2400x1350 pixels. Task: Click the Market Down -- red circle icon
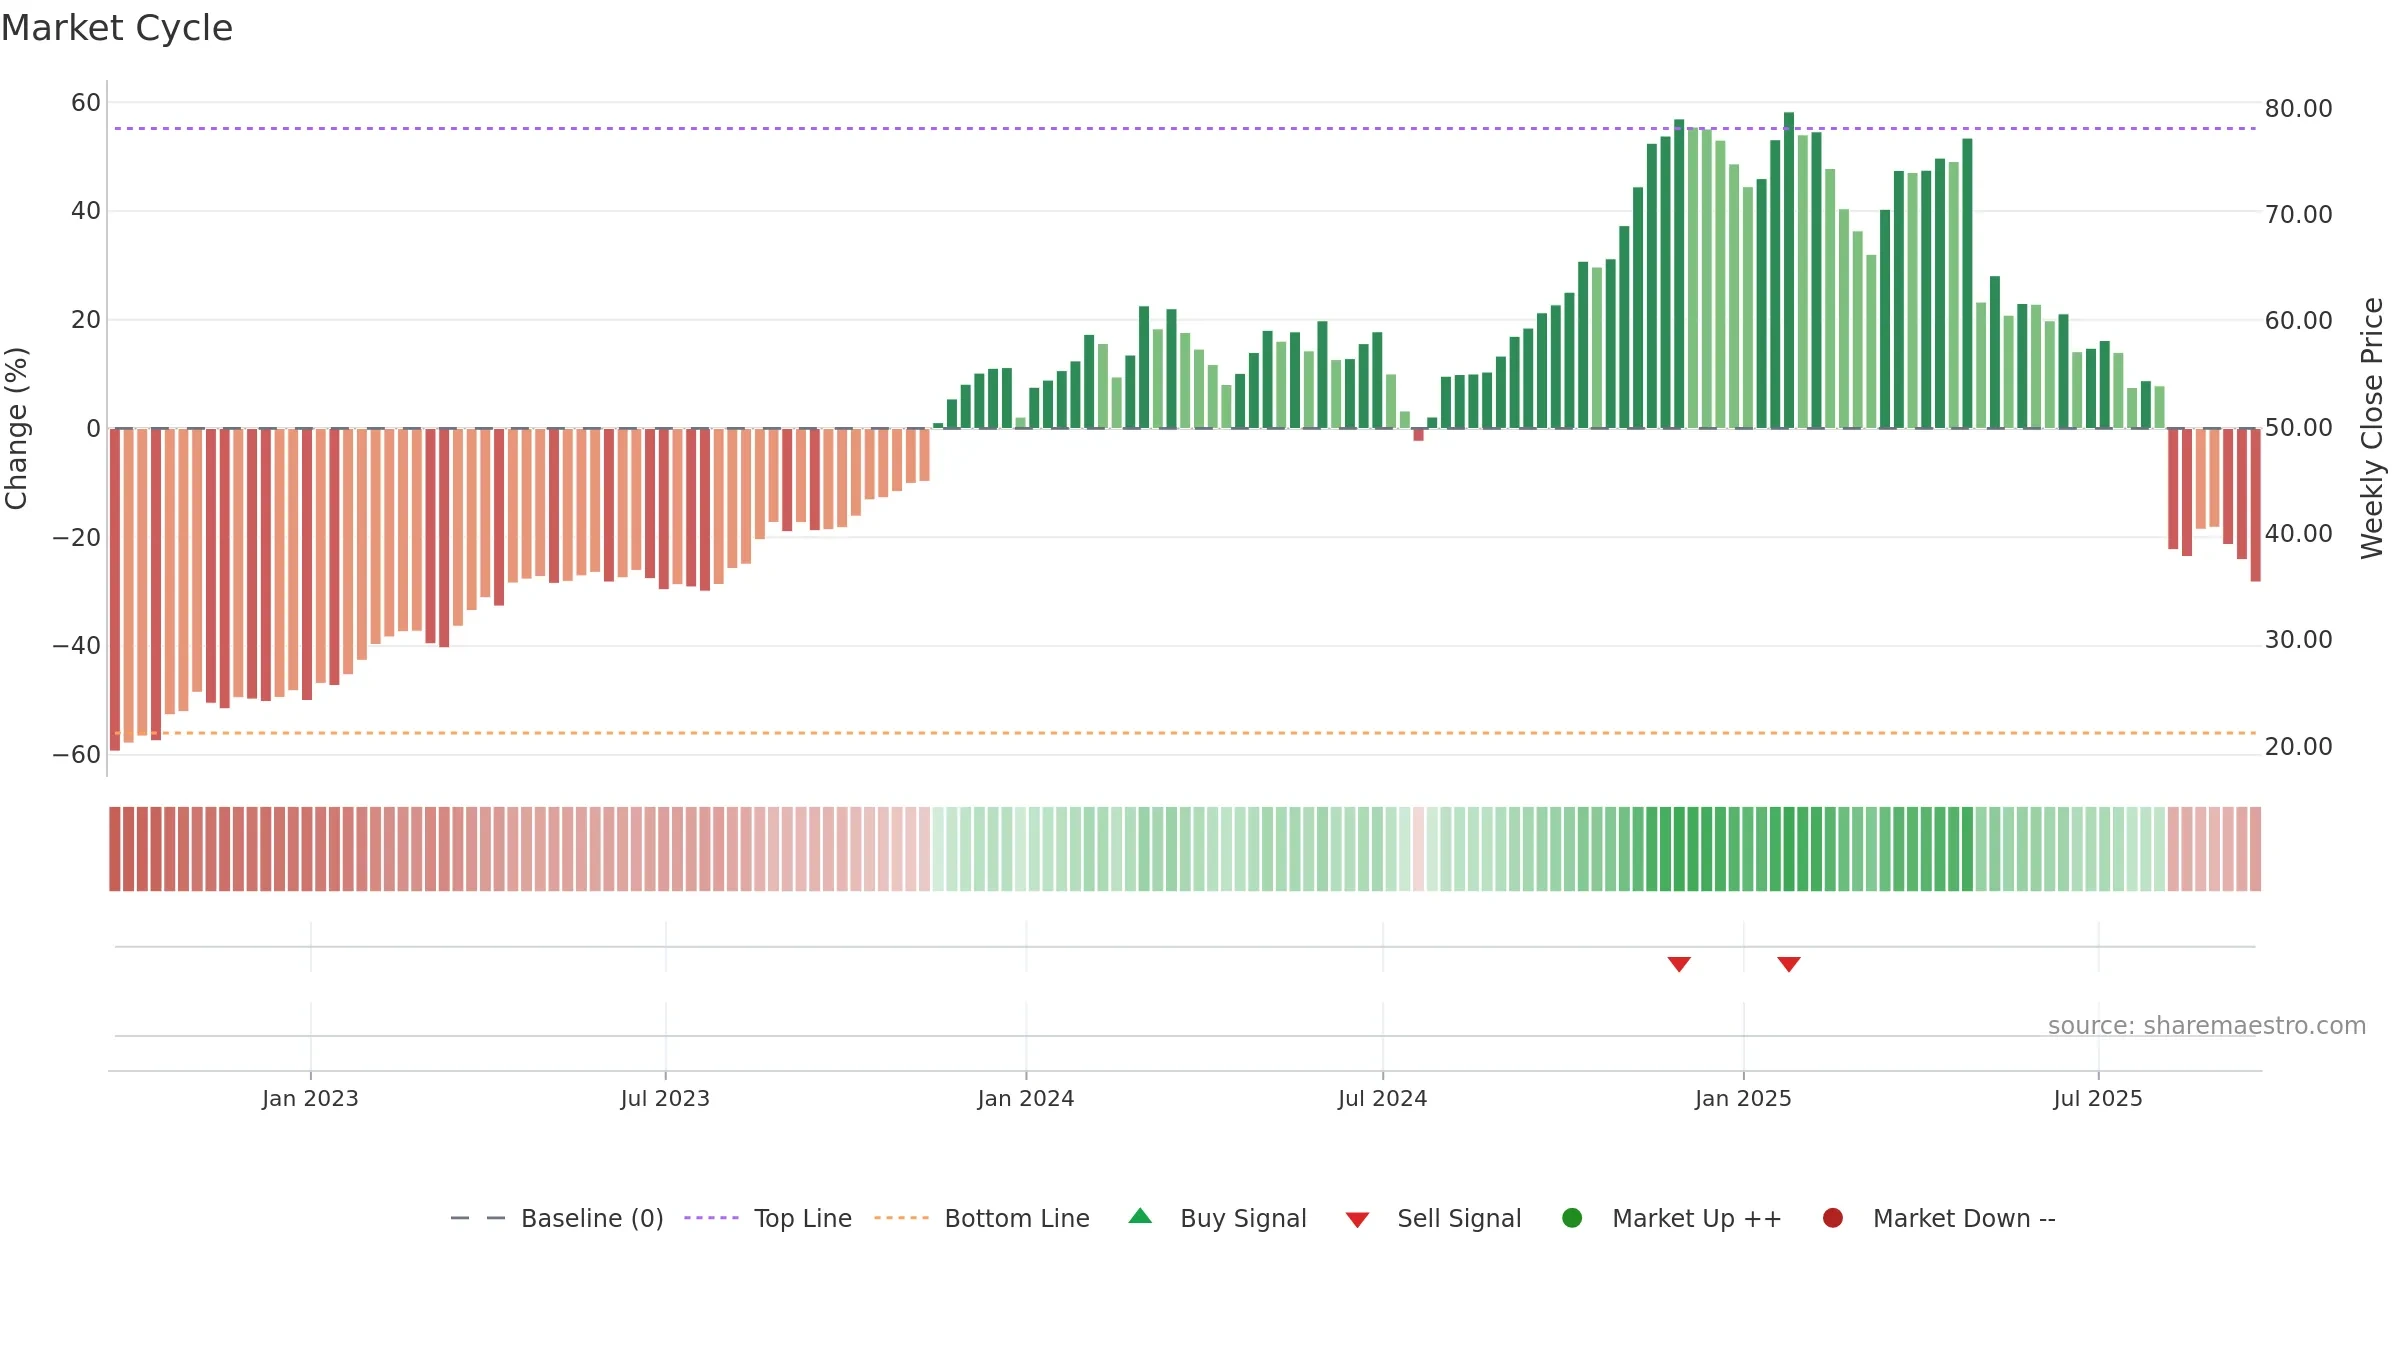(1833, 1218)
